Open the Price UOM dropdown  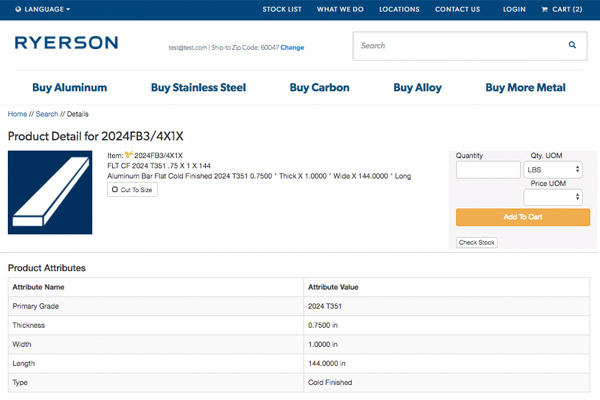point(553,197)
